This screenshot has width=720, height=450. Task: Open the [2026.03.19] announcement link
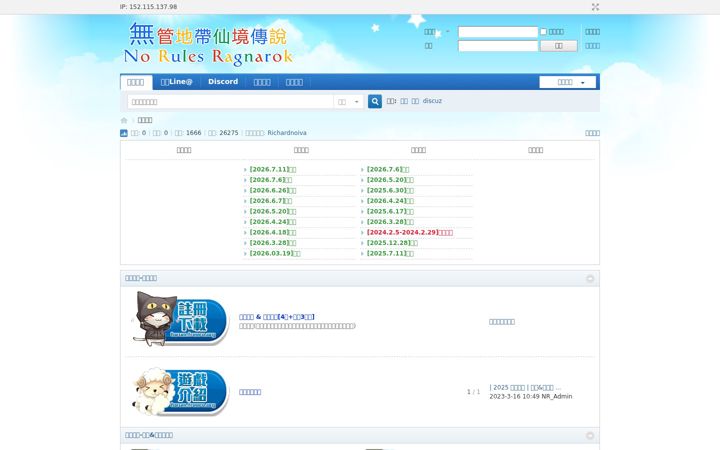275,253
